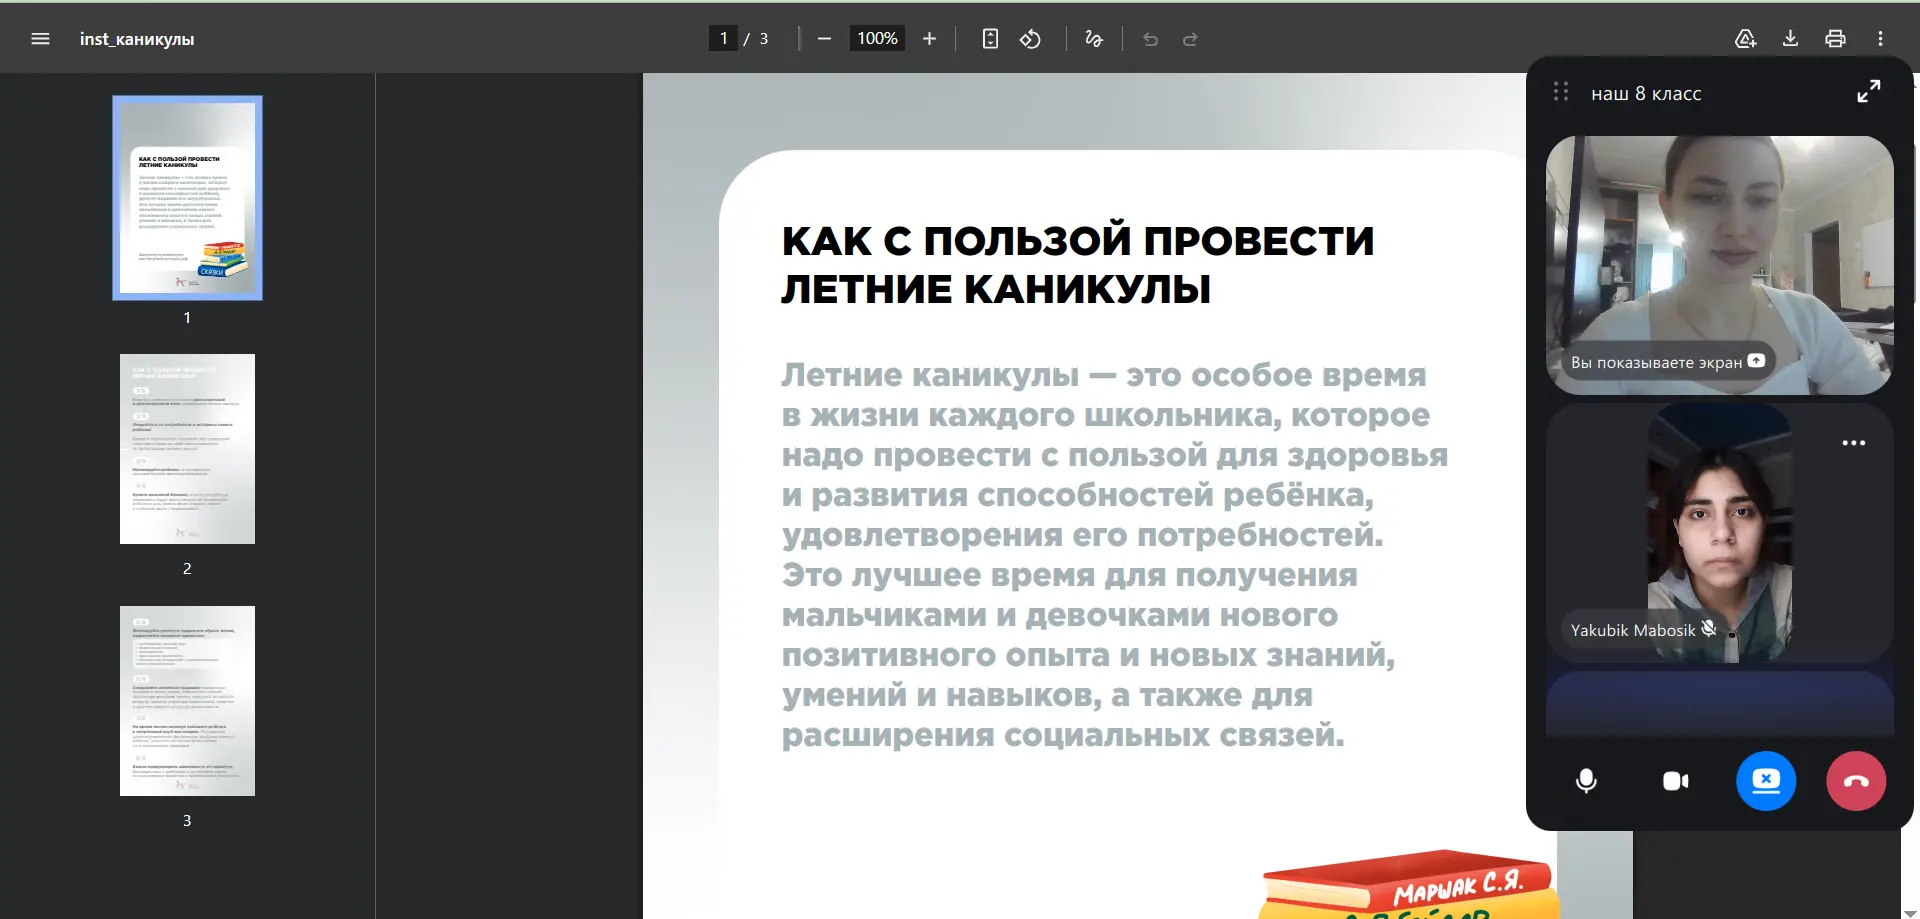Screen dimensions: 1920x919
Task: Open options for Yakubik Mabosik's video
Action: click(1853, 443)
